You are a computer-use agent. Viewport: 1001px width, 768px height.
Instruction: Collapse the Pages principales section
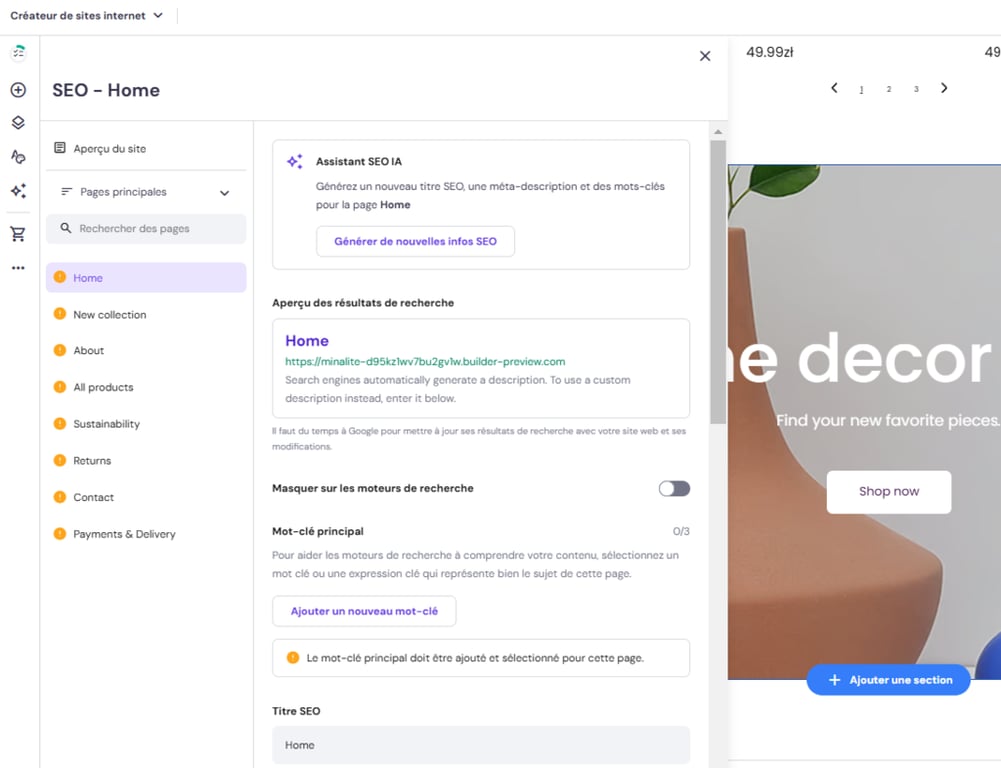pos(225,191)
